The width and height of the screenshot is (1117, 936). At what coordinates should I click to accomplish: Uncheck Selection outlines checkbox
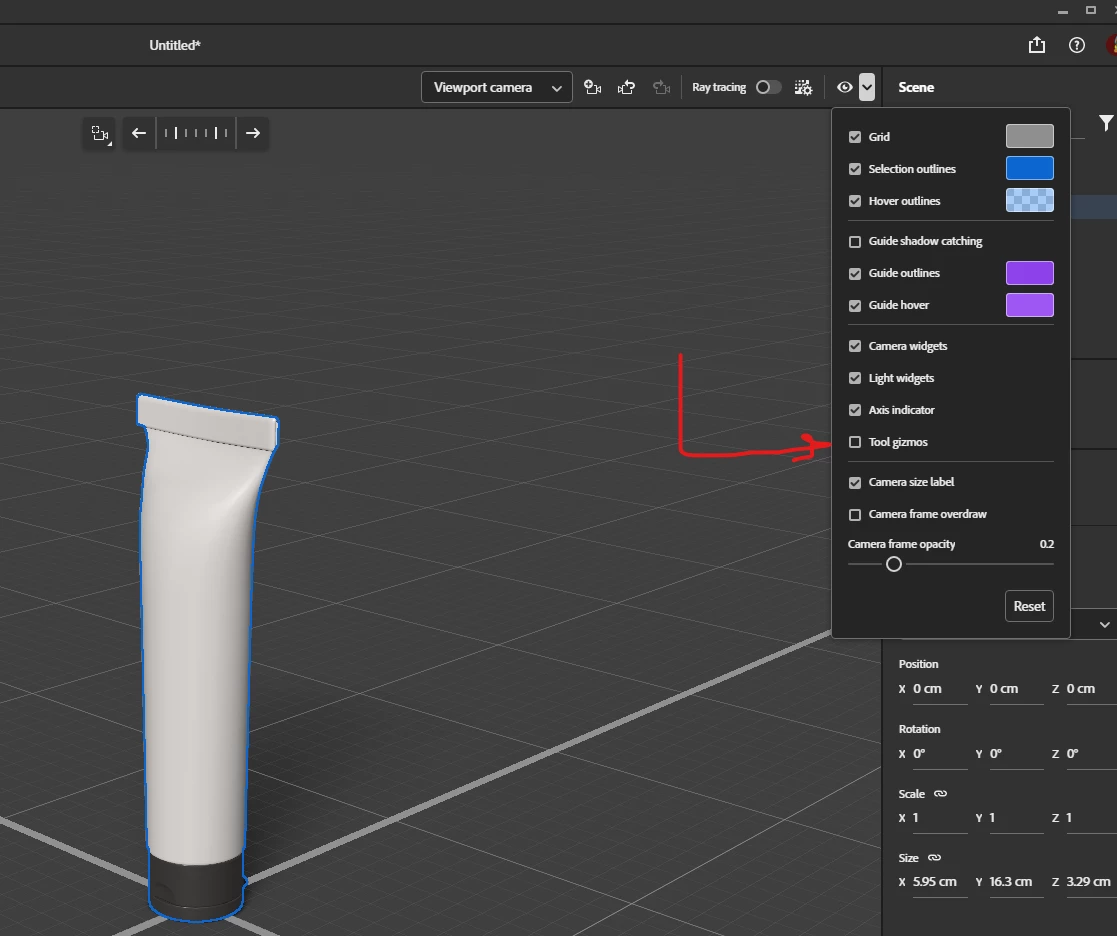[x=855, y=169]
